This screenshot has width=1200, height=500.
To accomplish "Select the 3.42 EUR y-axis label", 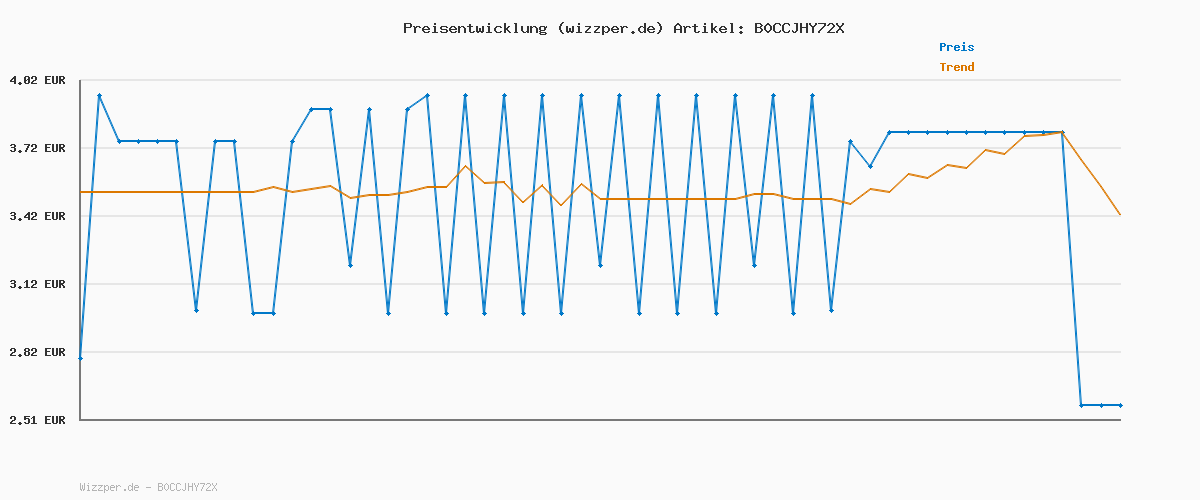I will (37, 216).
